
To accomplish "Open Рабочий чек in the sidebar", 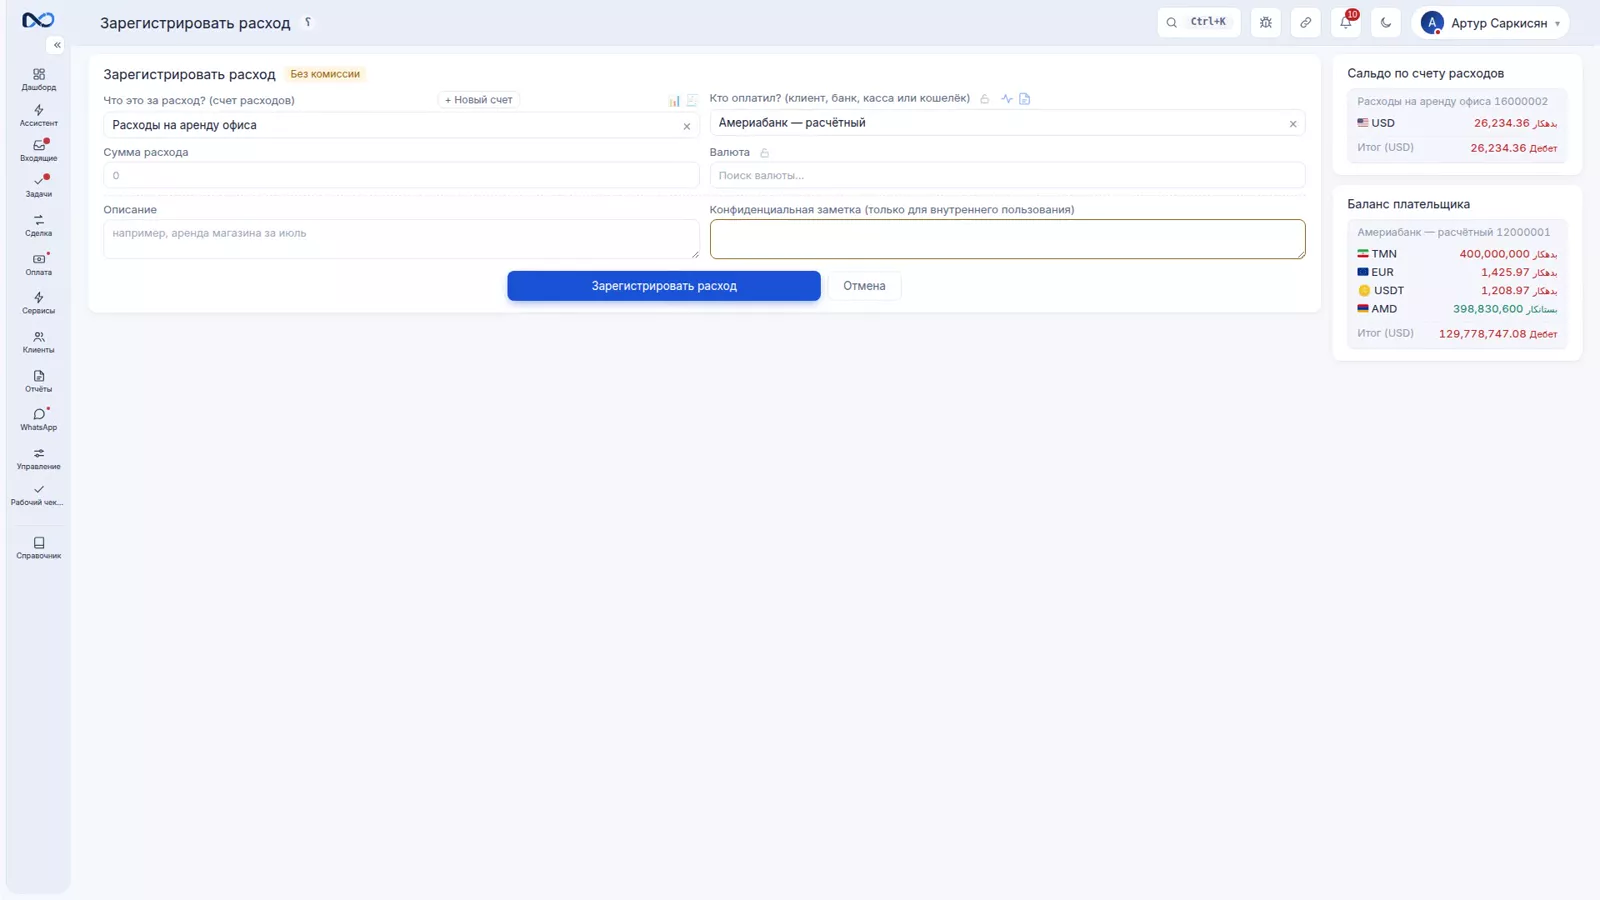I will pyautogui.click(x=38, y=495).
